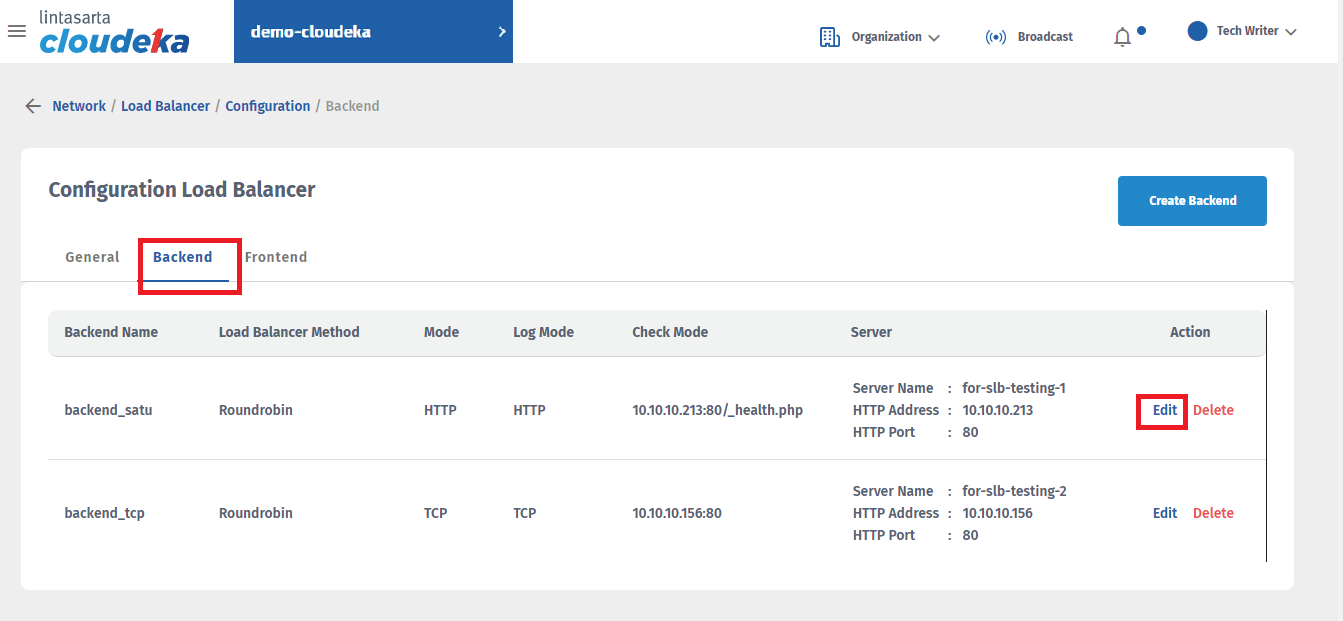Open the Organization dropdown chevron
The image size is (1343, 621).
[x=934, y=38]
